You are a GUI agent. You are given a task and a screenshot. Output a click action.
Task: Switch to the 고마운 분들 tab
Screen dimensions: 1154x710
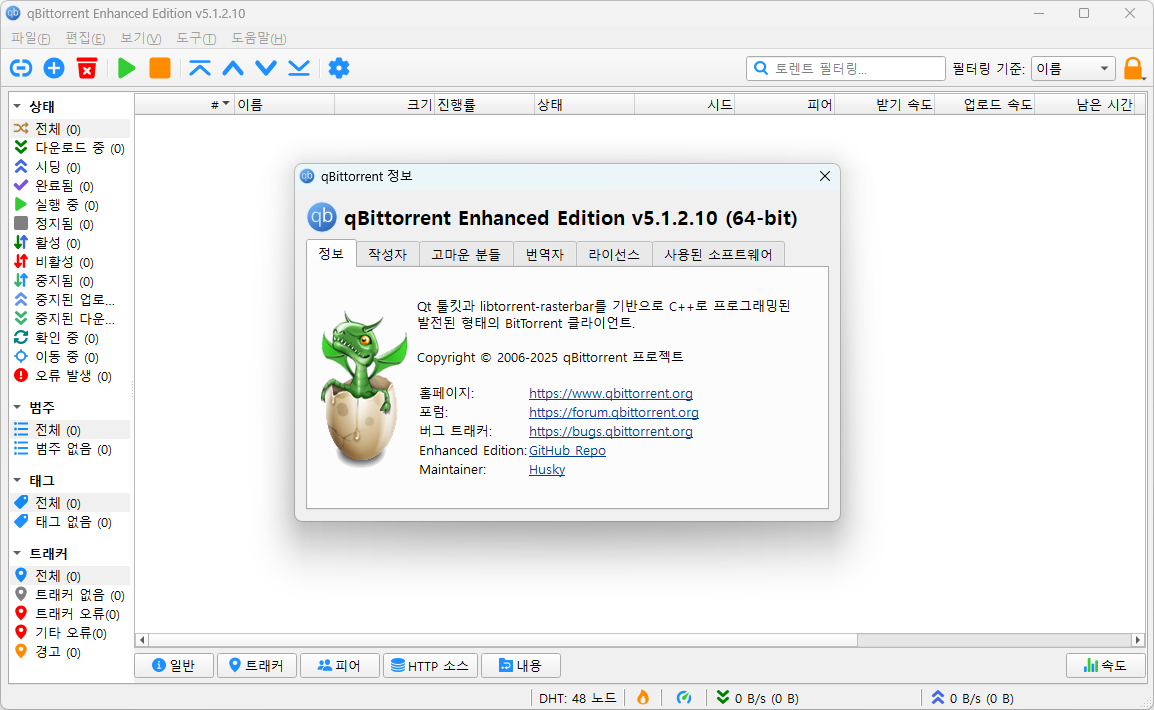click(466, 254)
